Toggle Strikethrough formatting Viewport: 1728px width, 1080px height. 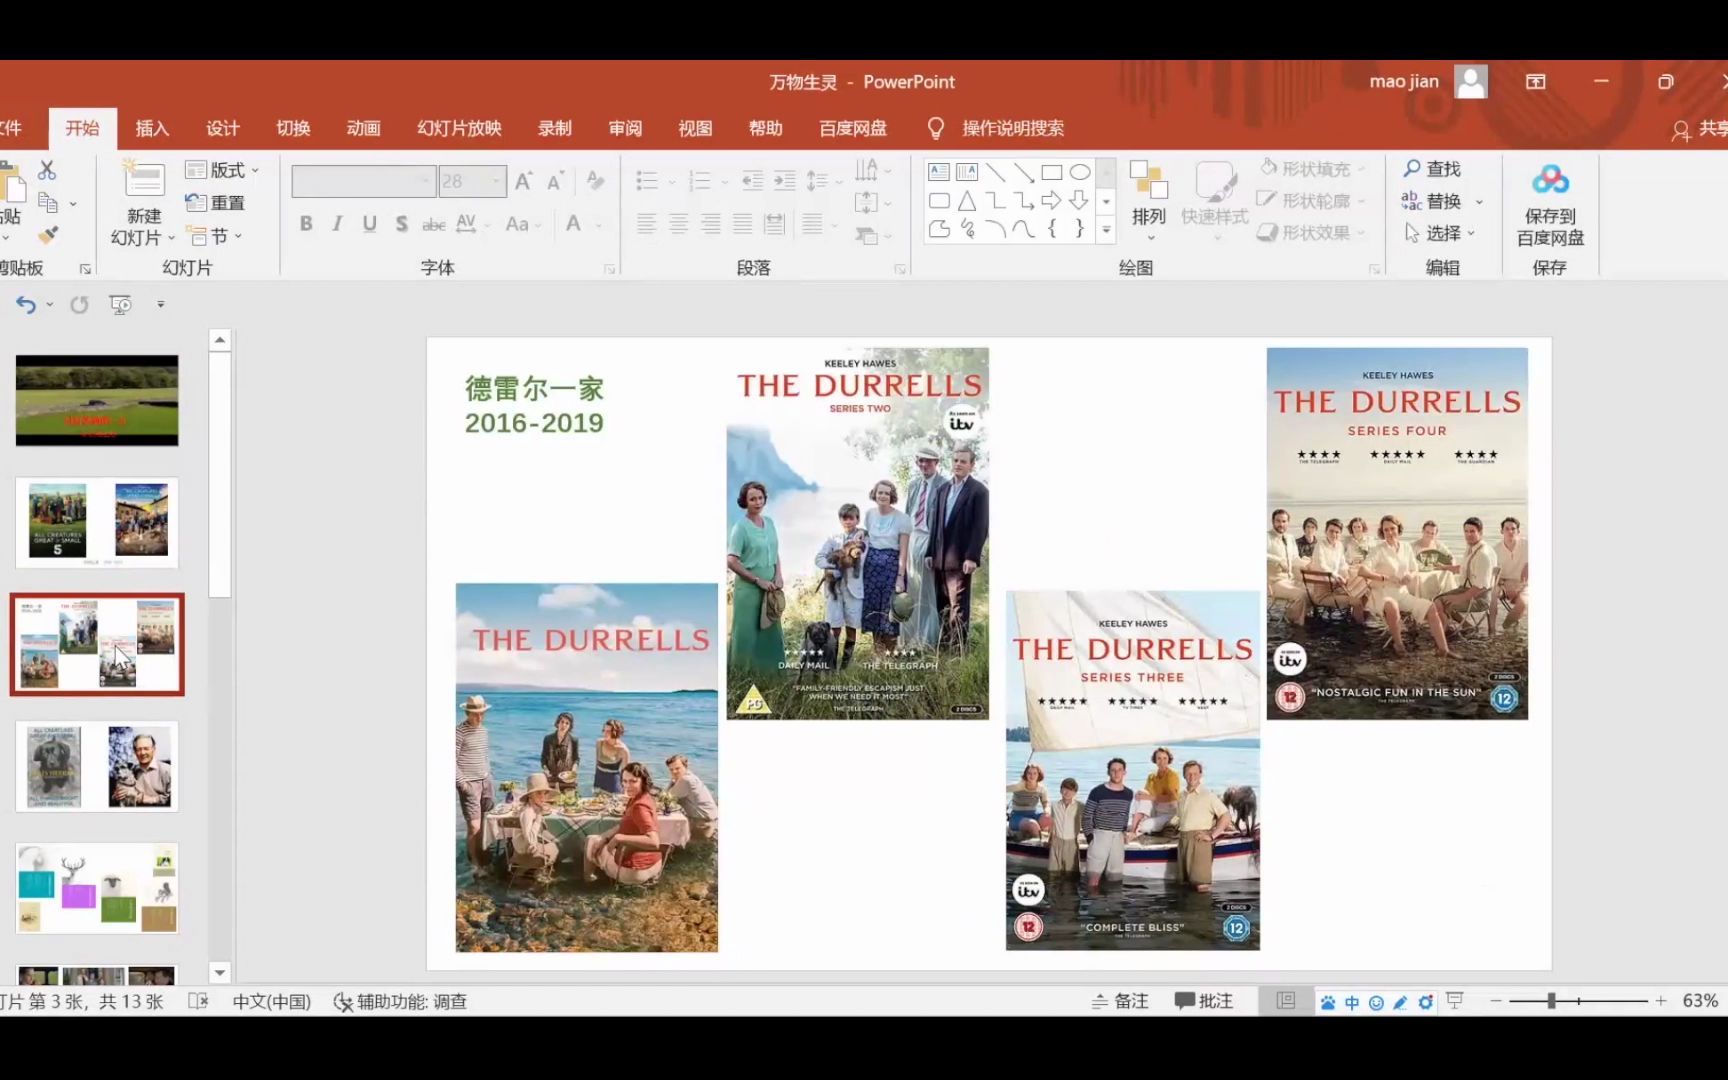pyautogui.click(x=434, y=224)
